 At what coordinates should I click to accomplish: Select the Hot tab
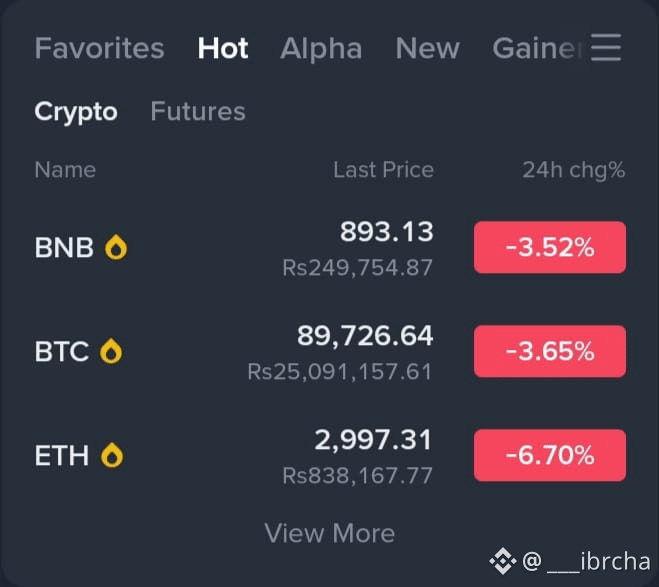[x=223, y=48]
